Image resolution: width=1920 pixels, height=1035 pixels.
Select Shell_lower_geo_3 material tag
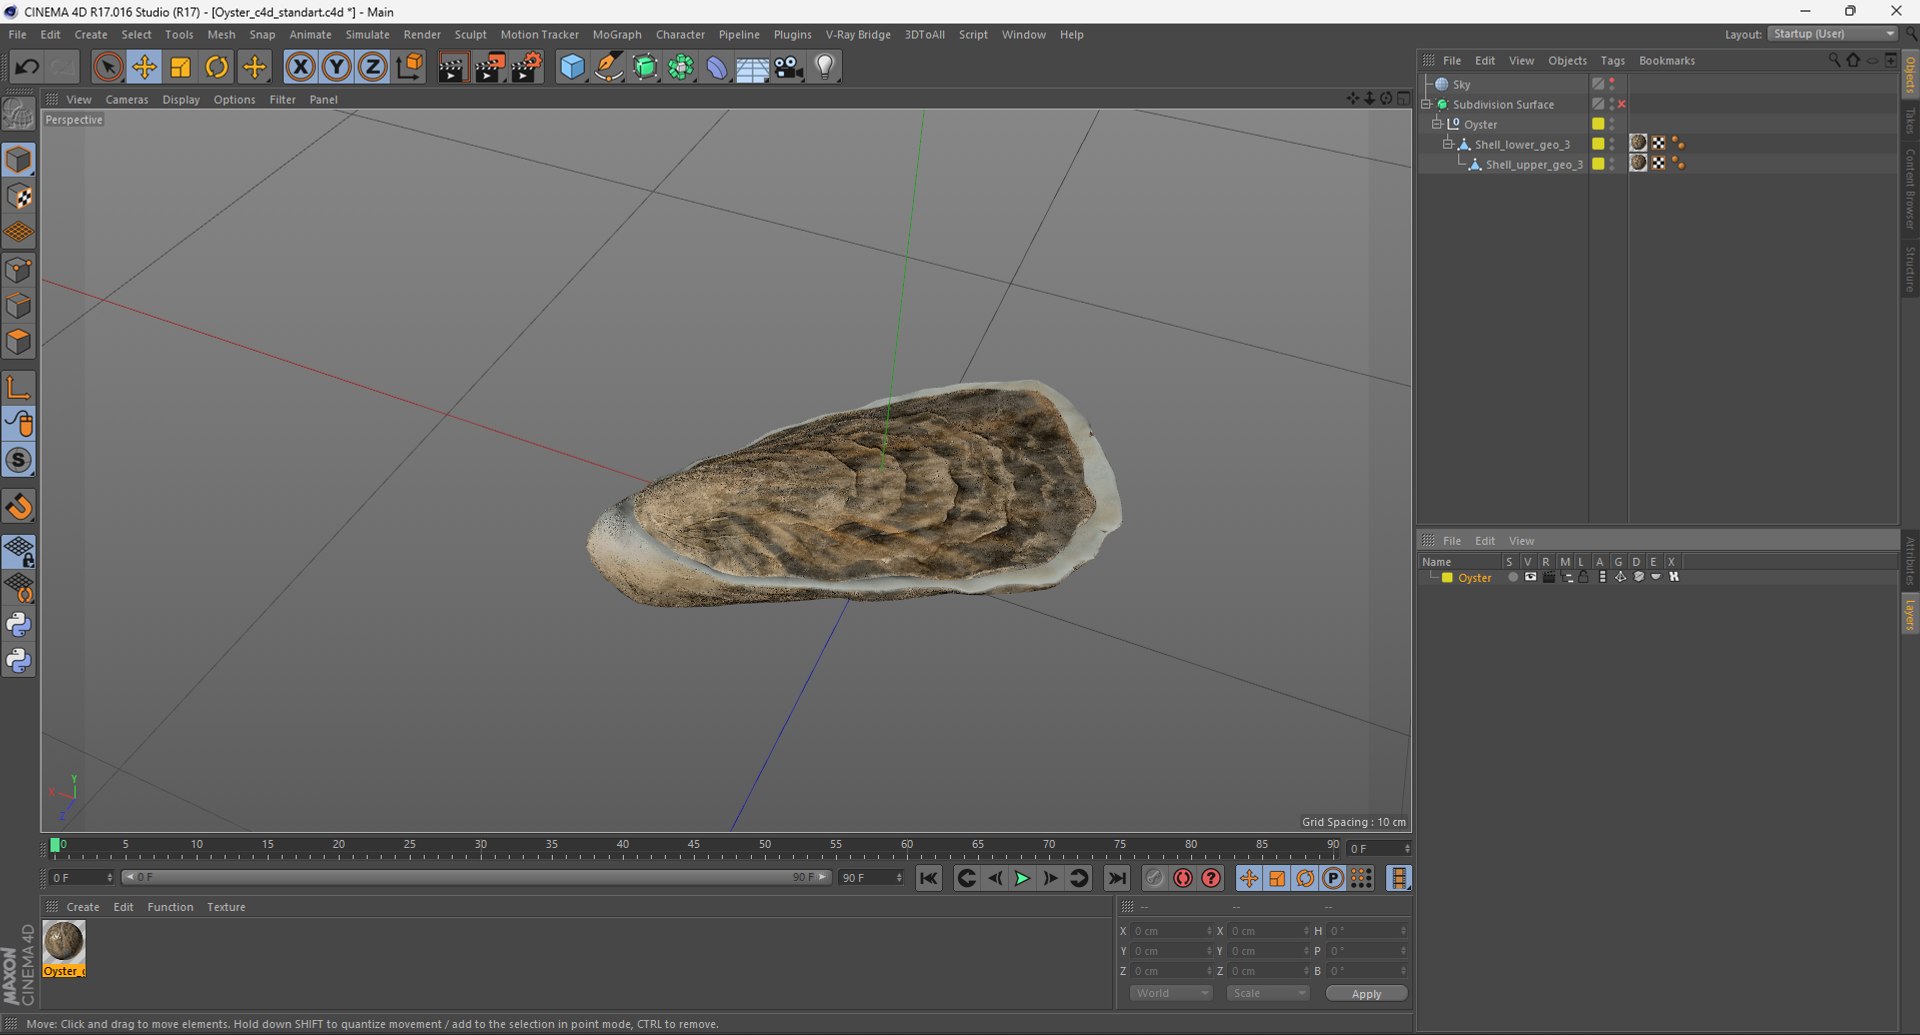(1638, 143)
